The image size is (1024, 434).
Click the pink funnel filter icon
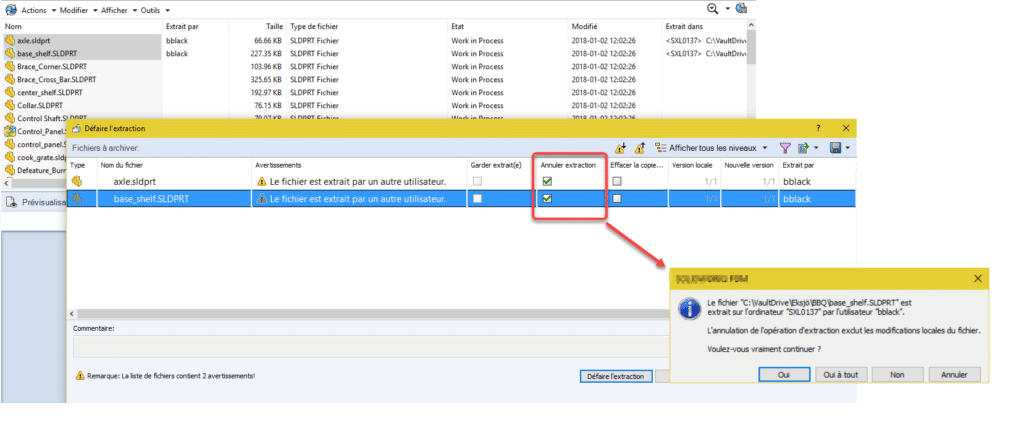click(x=785, y=148)
